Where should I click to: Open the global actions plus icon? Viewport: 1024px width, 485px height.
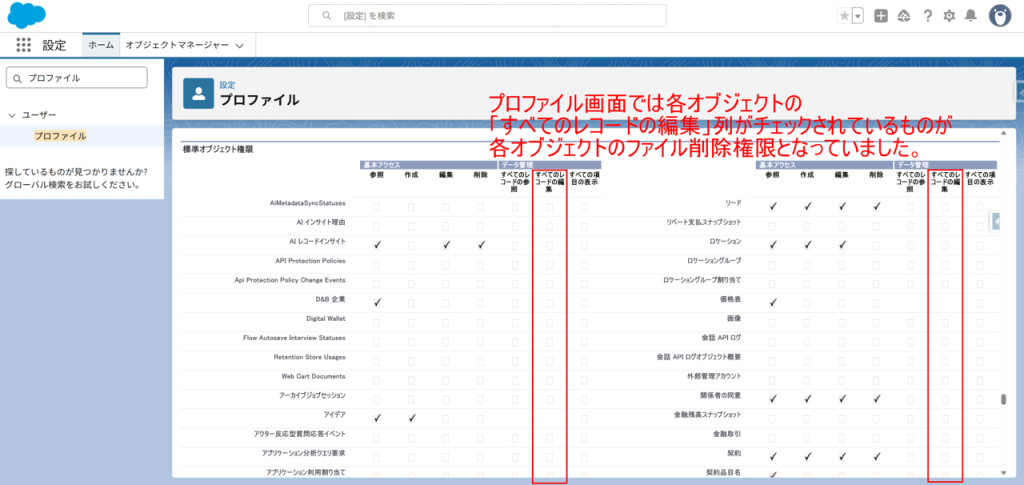881,16
